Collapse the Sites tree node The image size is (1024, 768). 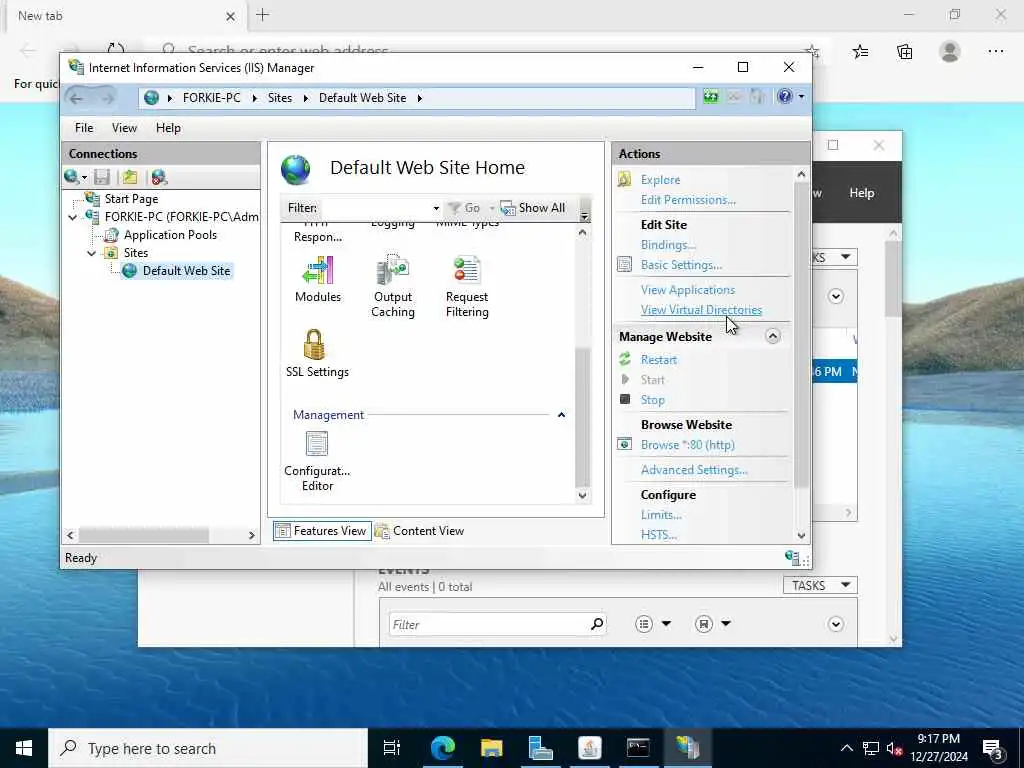tap(91, 253)
